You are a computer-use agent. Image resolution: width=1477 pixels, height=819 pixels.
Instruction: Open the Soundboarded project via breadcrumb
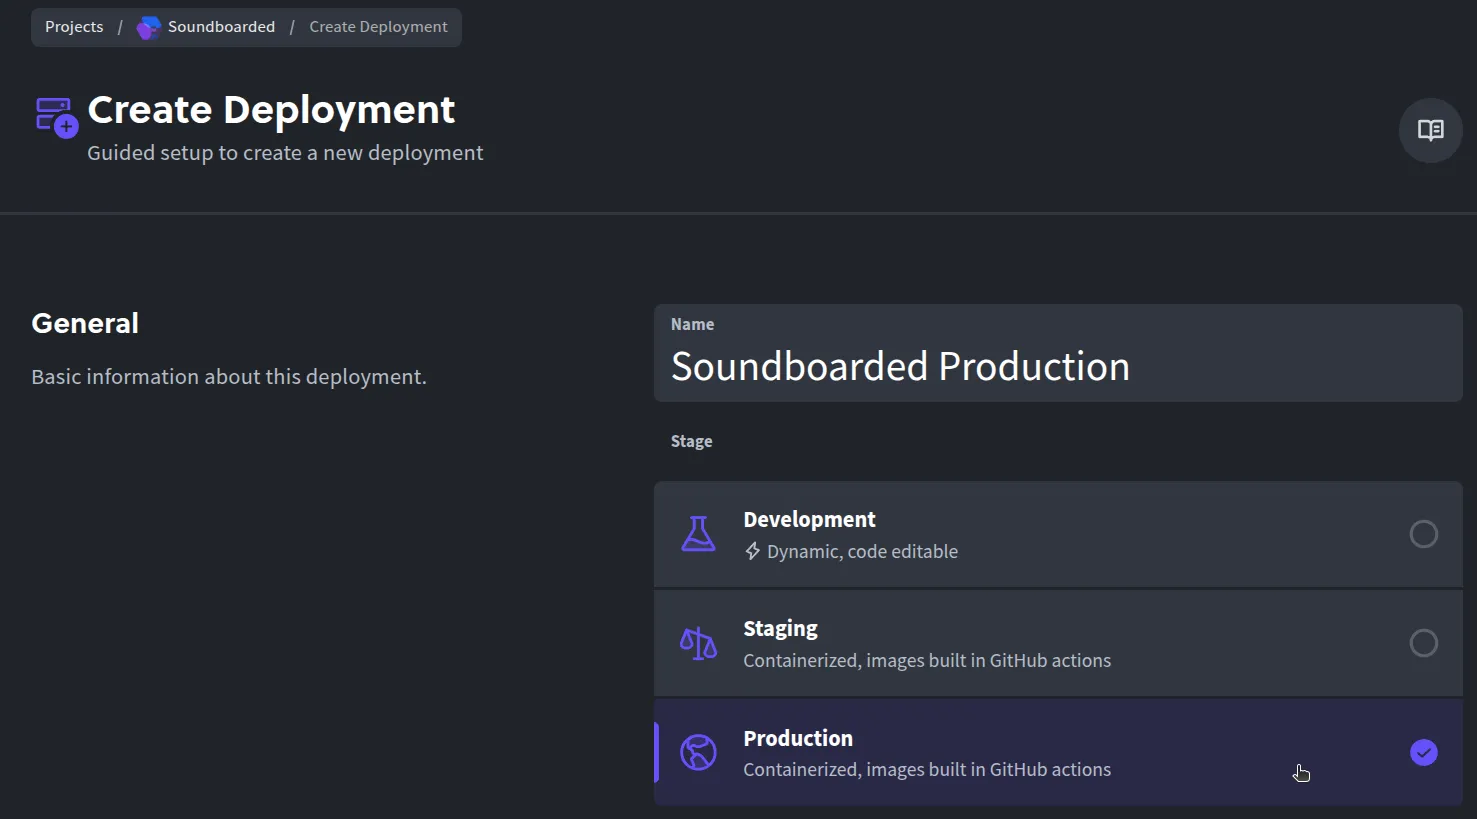point(221,26)
